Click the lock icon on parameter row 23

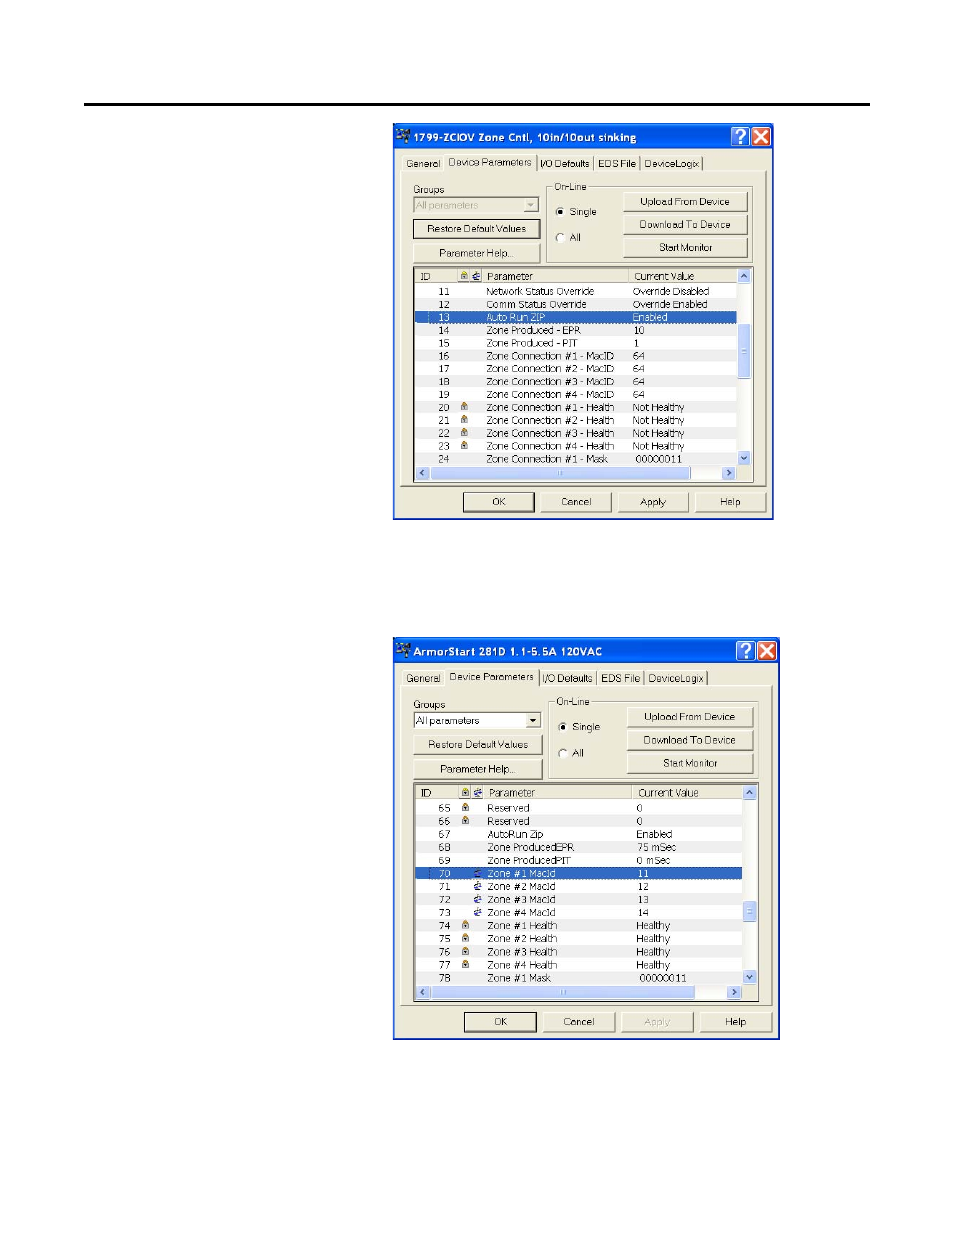click(x=464, y=446)
